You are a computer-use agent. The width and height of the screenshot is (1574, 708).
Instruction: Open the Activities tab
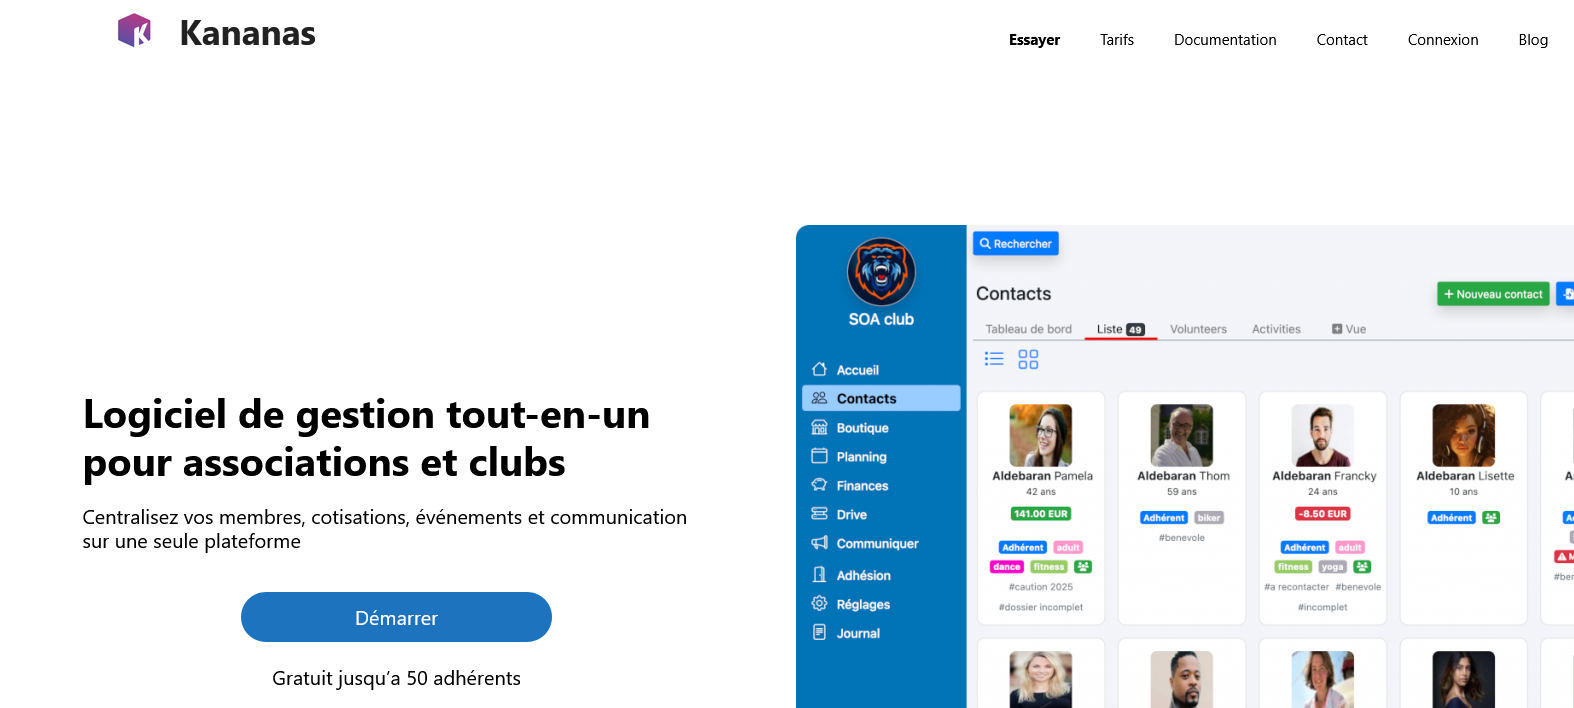click(1276, 329)
